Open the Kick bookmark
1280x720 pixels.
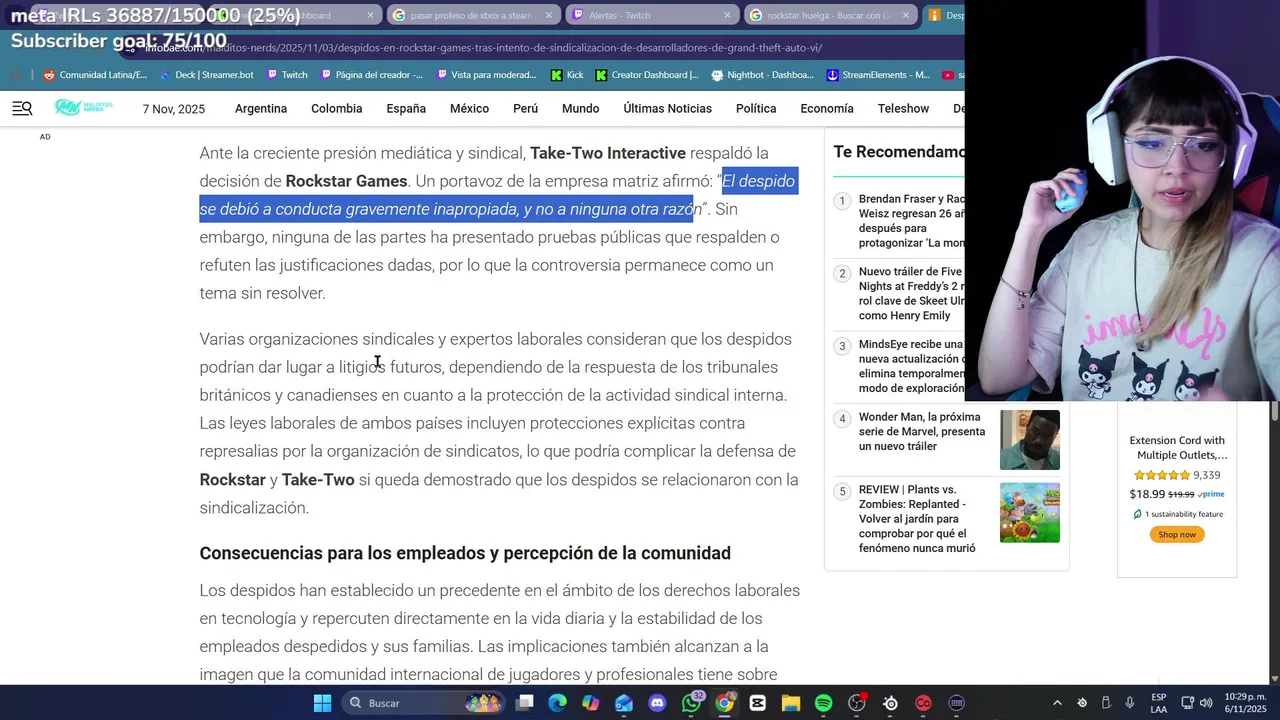[x=567, y=75]
